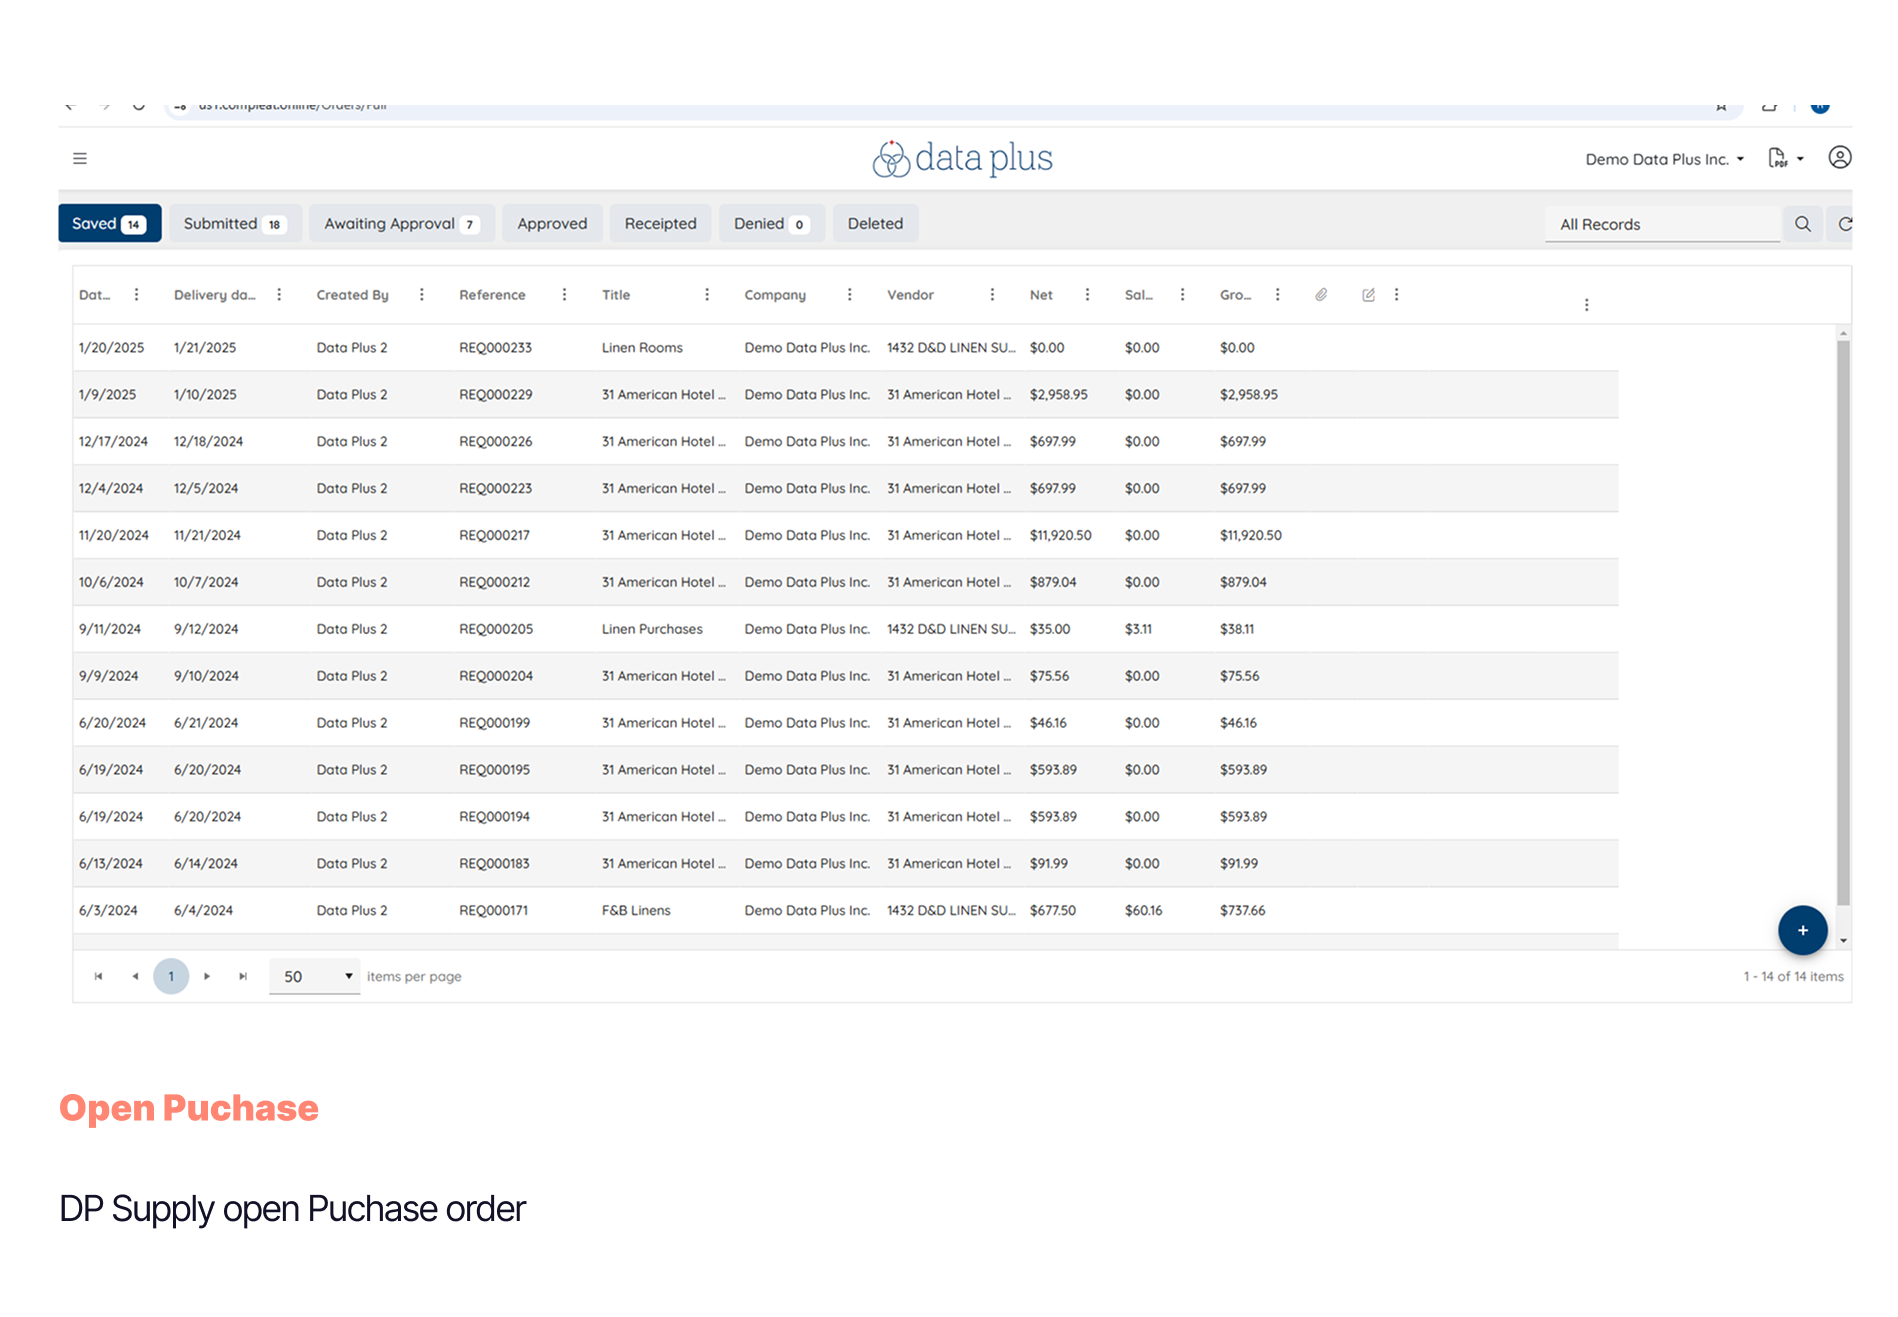The image size is (1898, 1317).
Task: Click the F&B Linens title cell
Action: tap(636, 910)
